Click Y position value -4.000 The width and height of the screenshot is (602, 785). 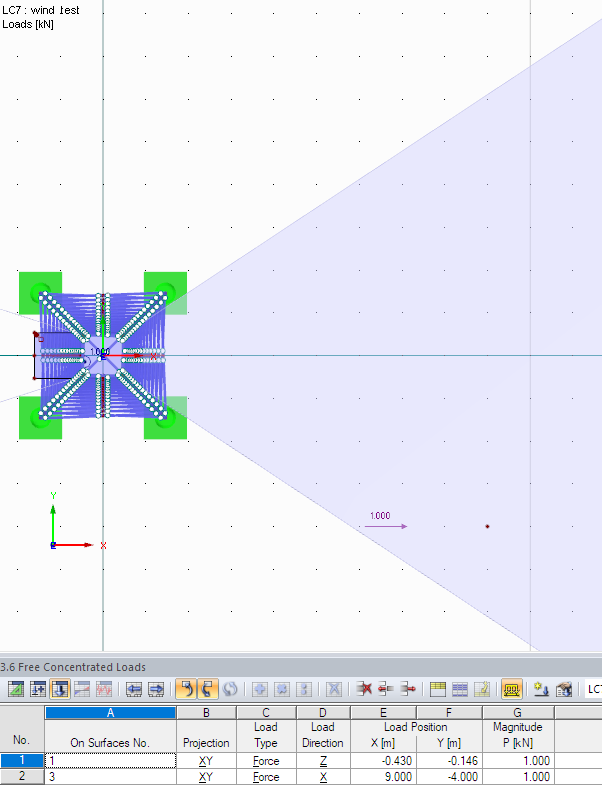(449, 777)
